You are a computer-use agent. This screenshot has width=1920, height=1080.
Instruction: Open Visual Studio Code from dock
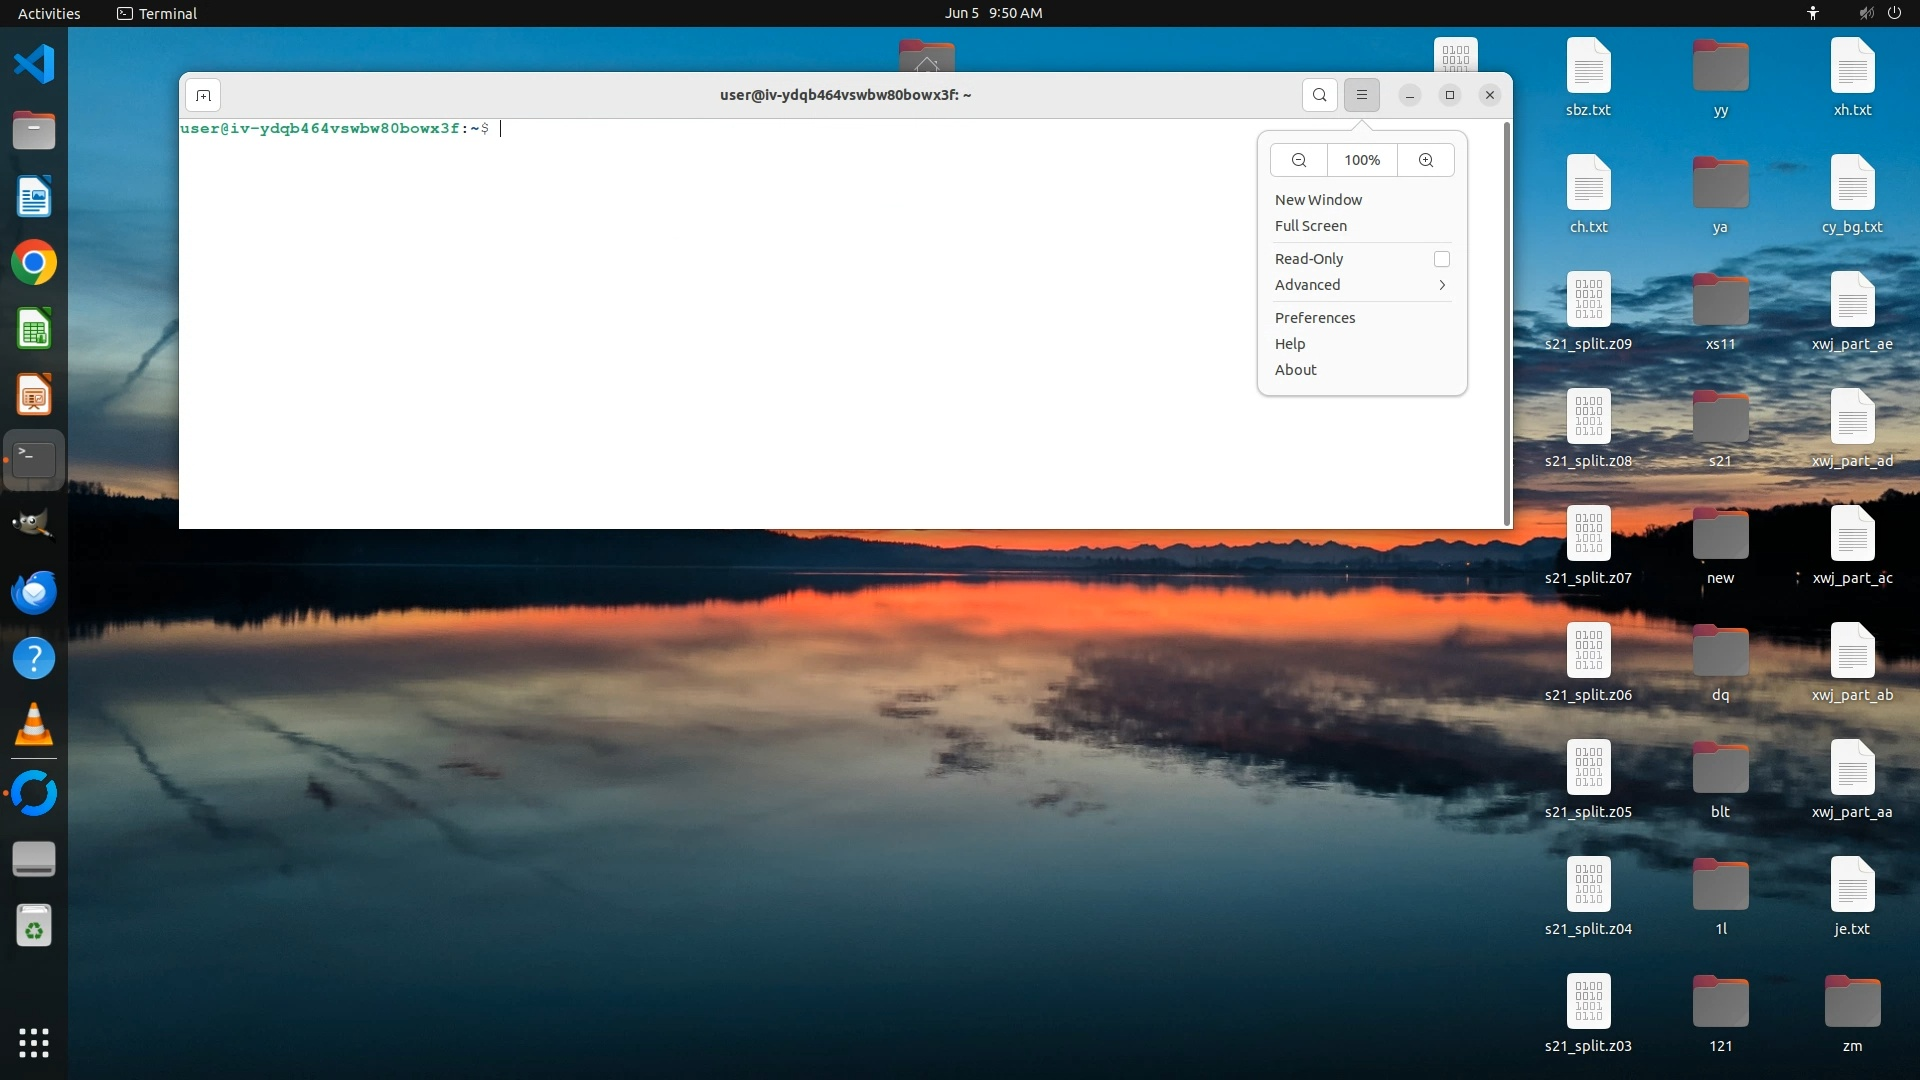point(33,65)
